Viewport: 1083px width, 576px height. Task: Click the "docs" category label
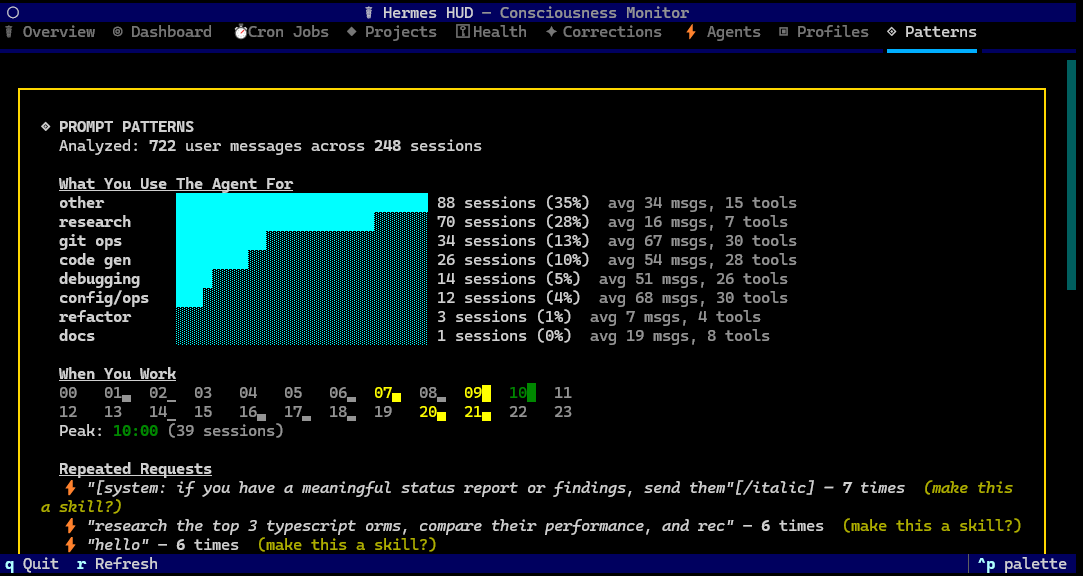click(x=77, y=336)
